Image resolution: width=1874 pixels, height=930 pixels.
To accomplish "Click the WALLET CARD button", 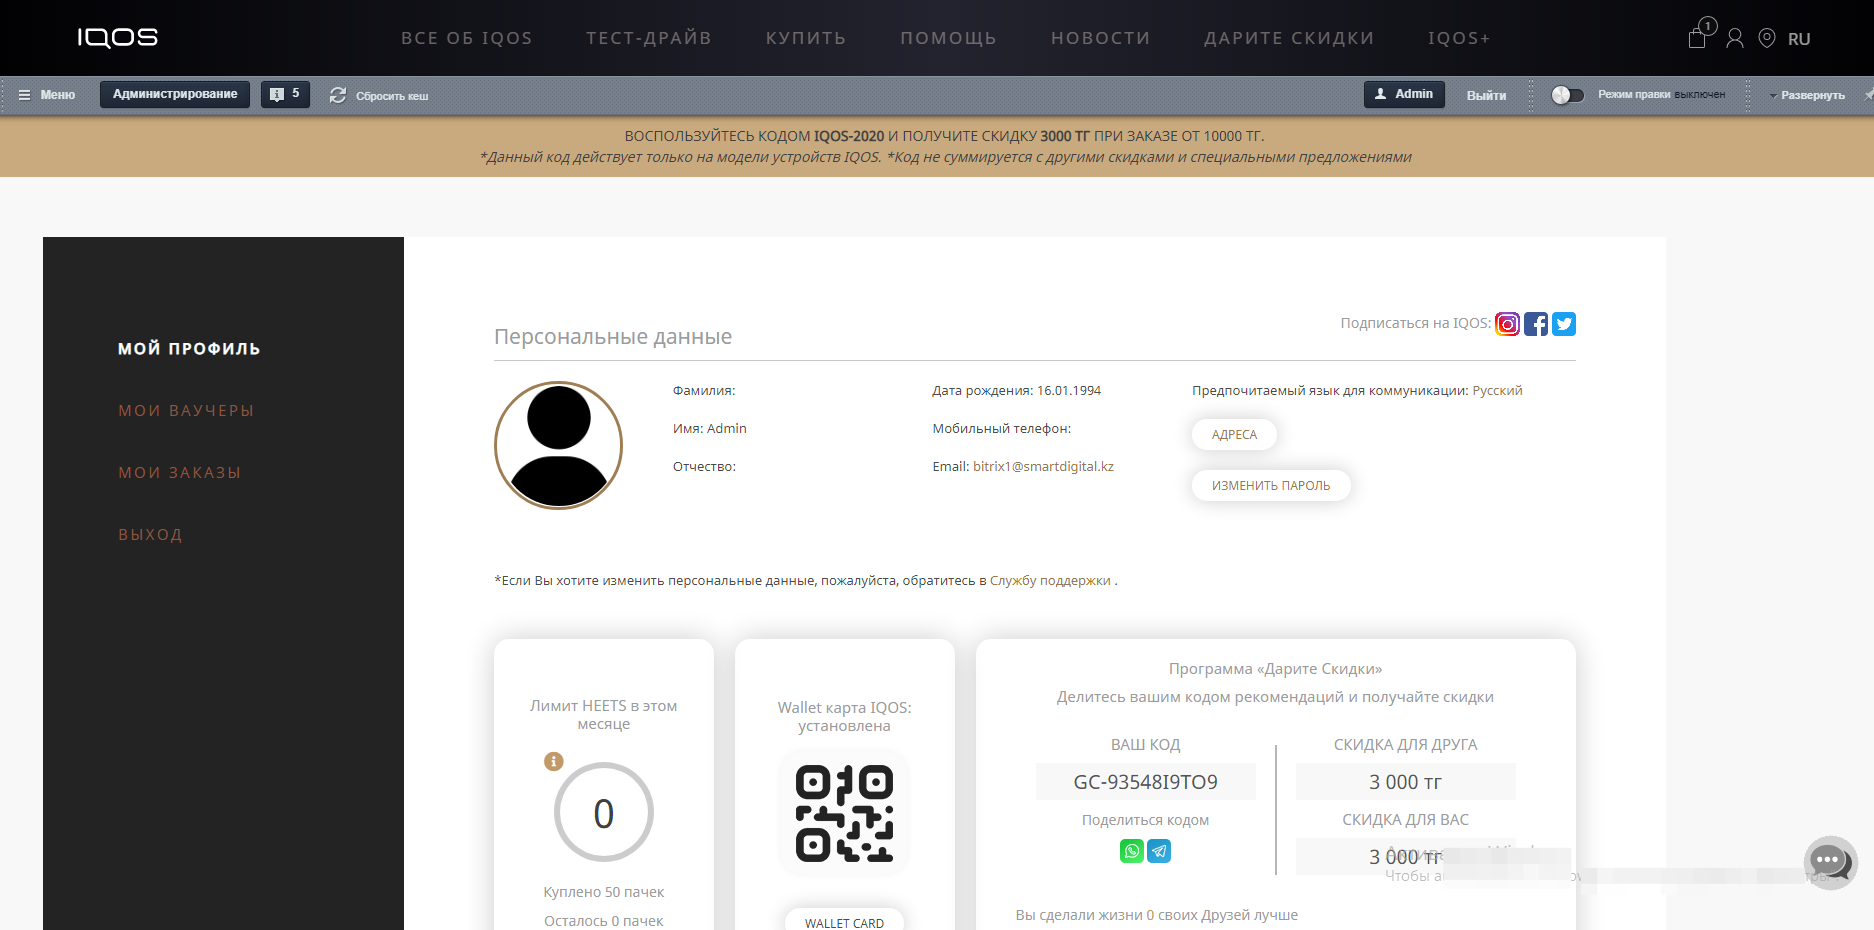I will [844, 922].
